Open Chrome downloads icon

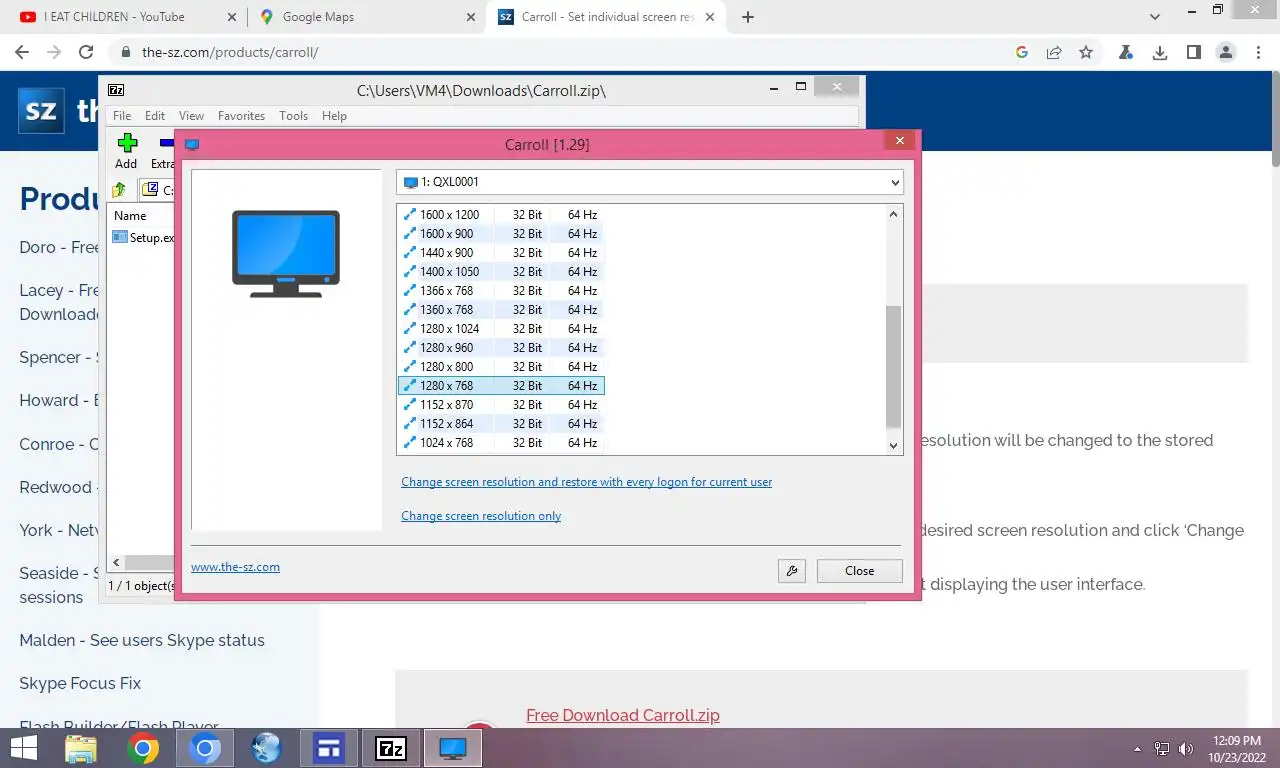[1160, 52]
